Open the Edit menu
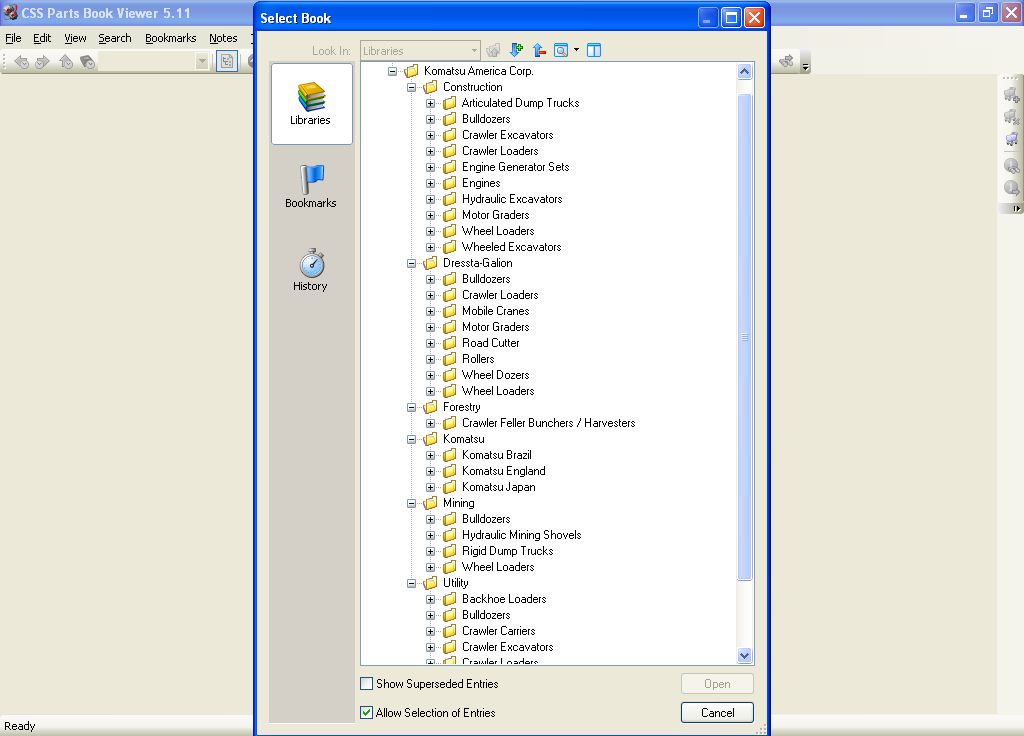The height and width of the screenshot is (736, 1024). click(x=42, y=38)
